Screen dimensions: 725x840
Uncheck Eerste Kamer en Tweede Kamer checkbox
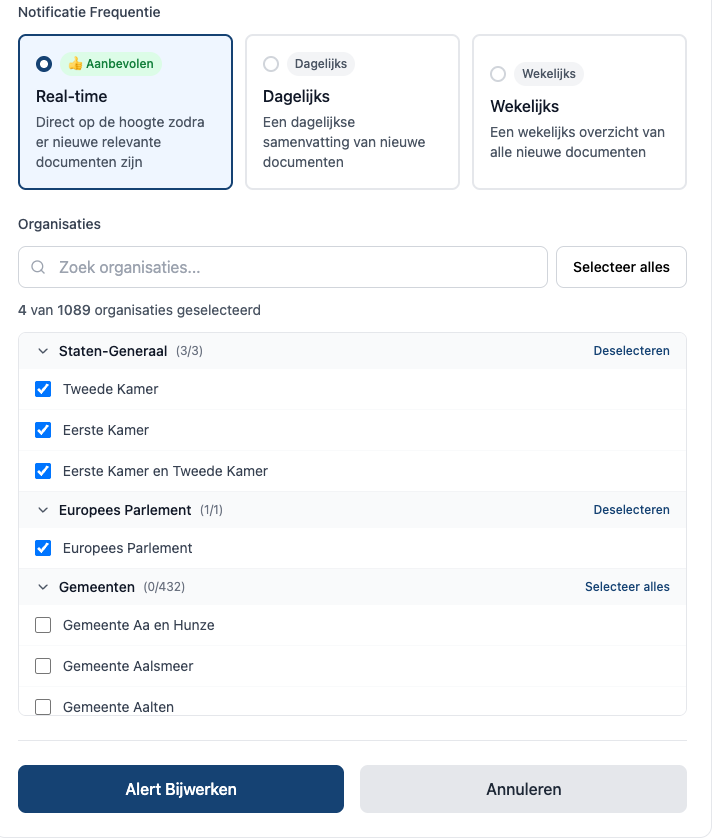(43, 471)
